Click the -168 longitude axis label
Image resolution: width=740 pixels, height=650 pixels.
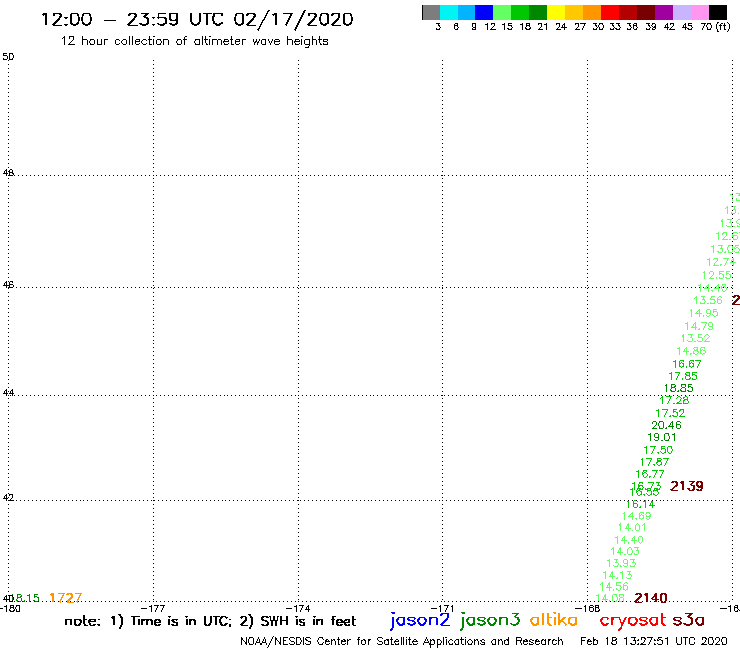[588, 608]
